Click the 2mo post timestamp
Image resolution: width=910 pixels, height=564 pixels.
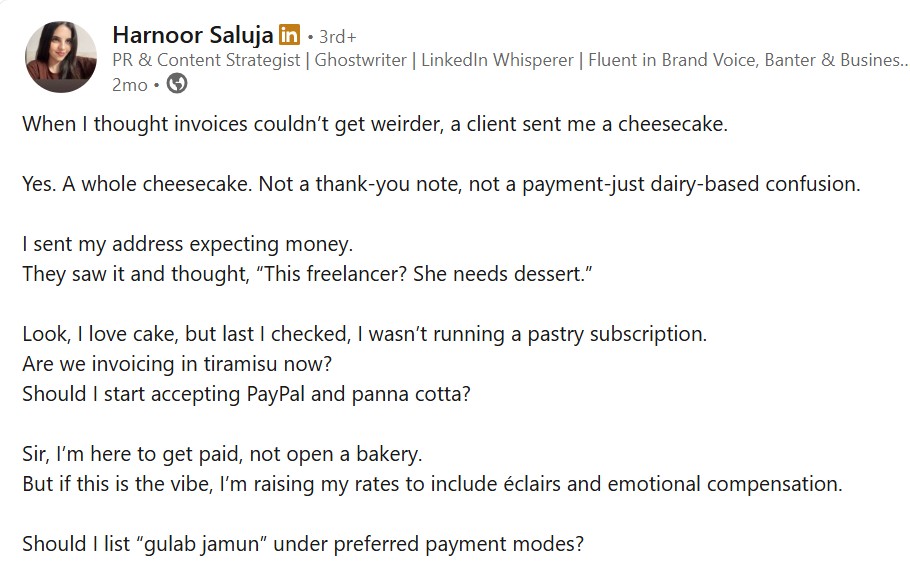129,85
